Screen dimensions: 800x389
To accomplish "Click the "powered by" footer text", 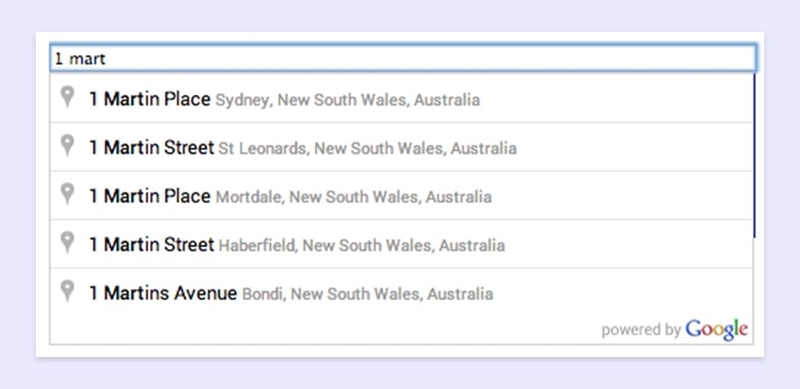I will [x=641, y=330].
